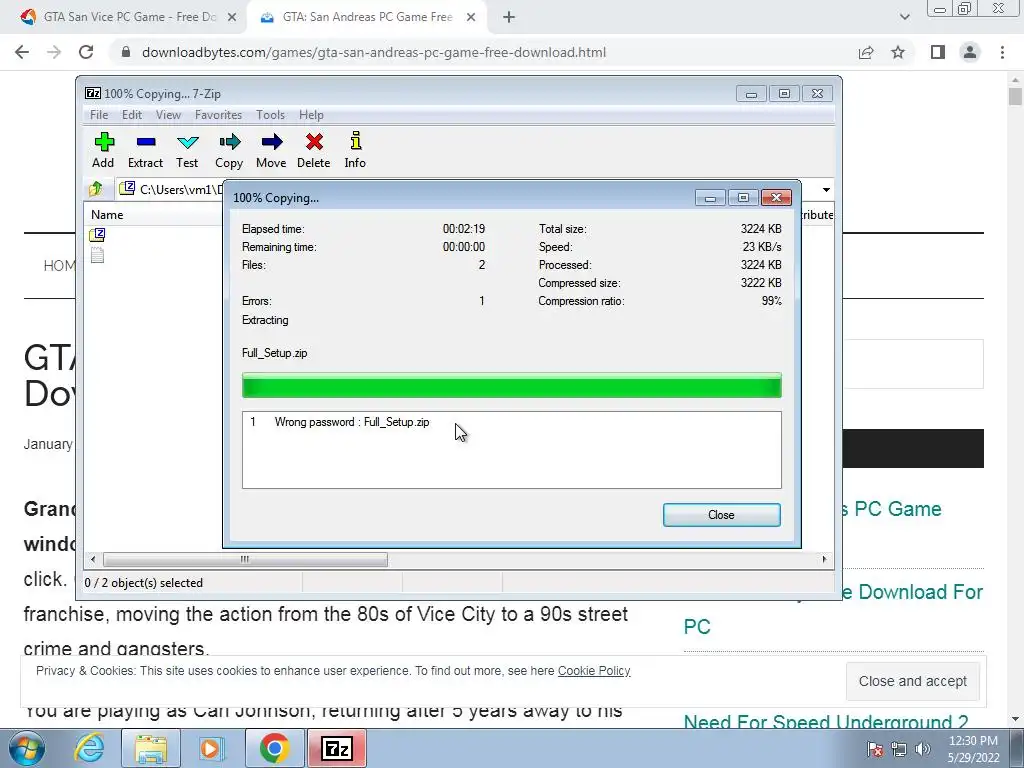
Task: Reload the downloadbytes page
Action: pos(86,52)
